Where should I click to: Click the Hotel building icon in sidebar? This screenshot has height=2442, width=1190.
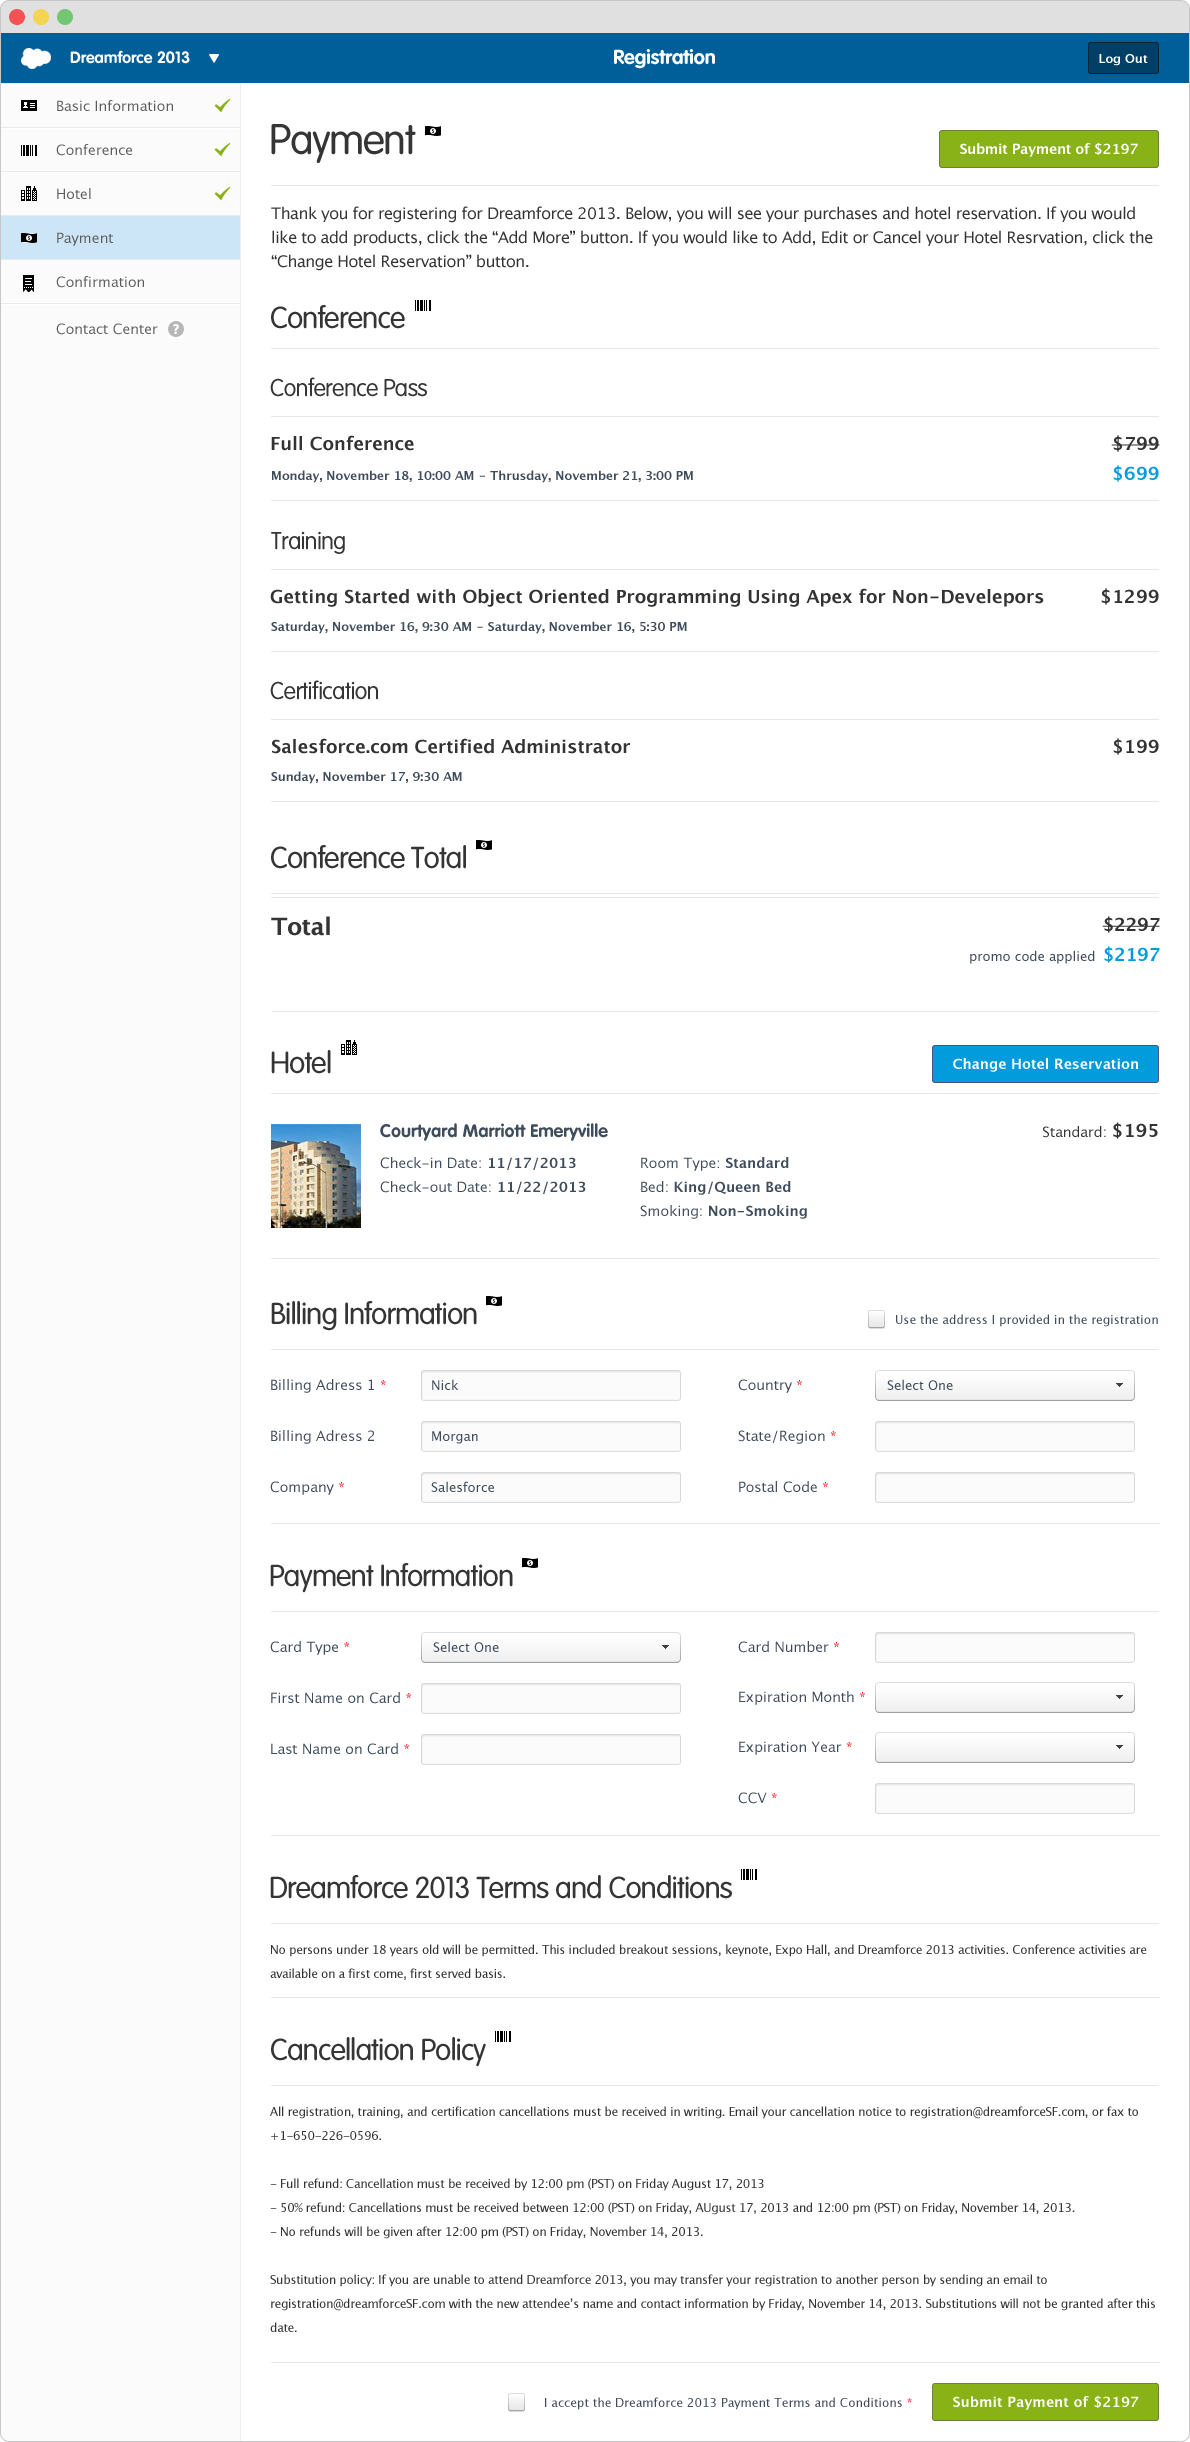click(29, 194)
